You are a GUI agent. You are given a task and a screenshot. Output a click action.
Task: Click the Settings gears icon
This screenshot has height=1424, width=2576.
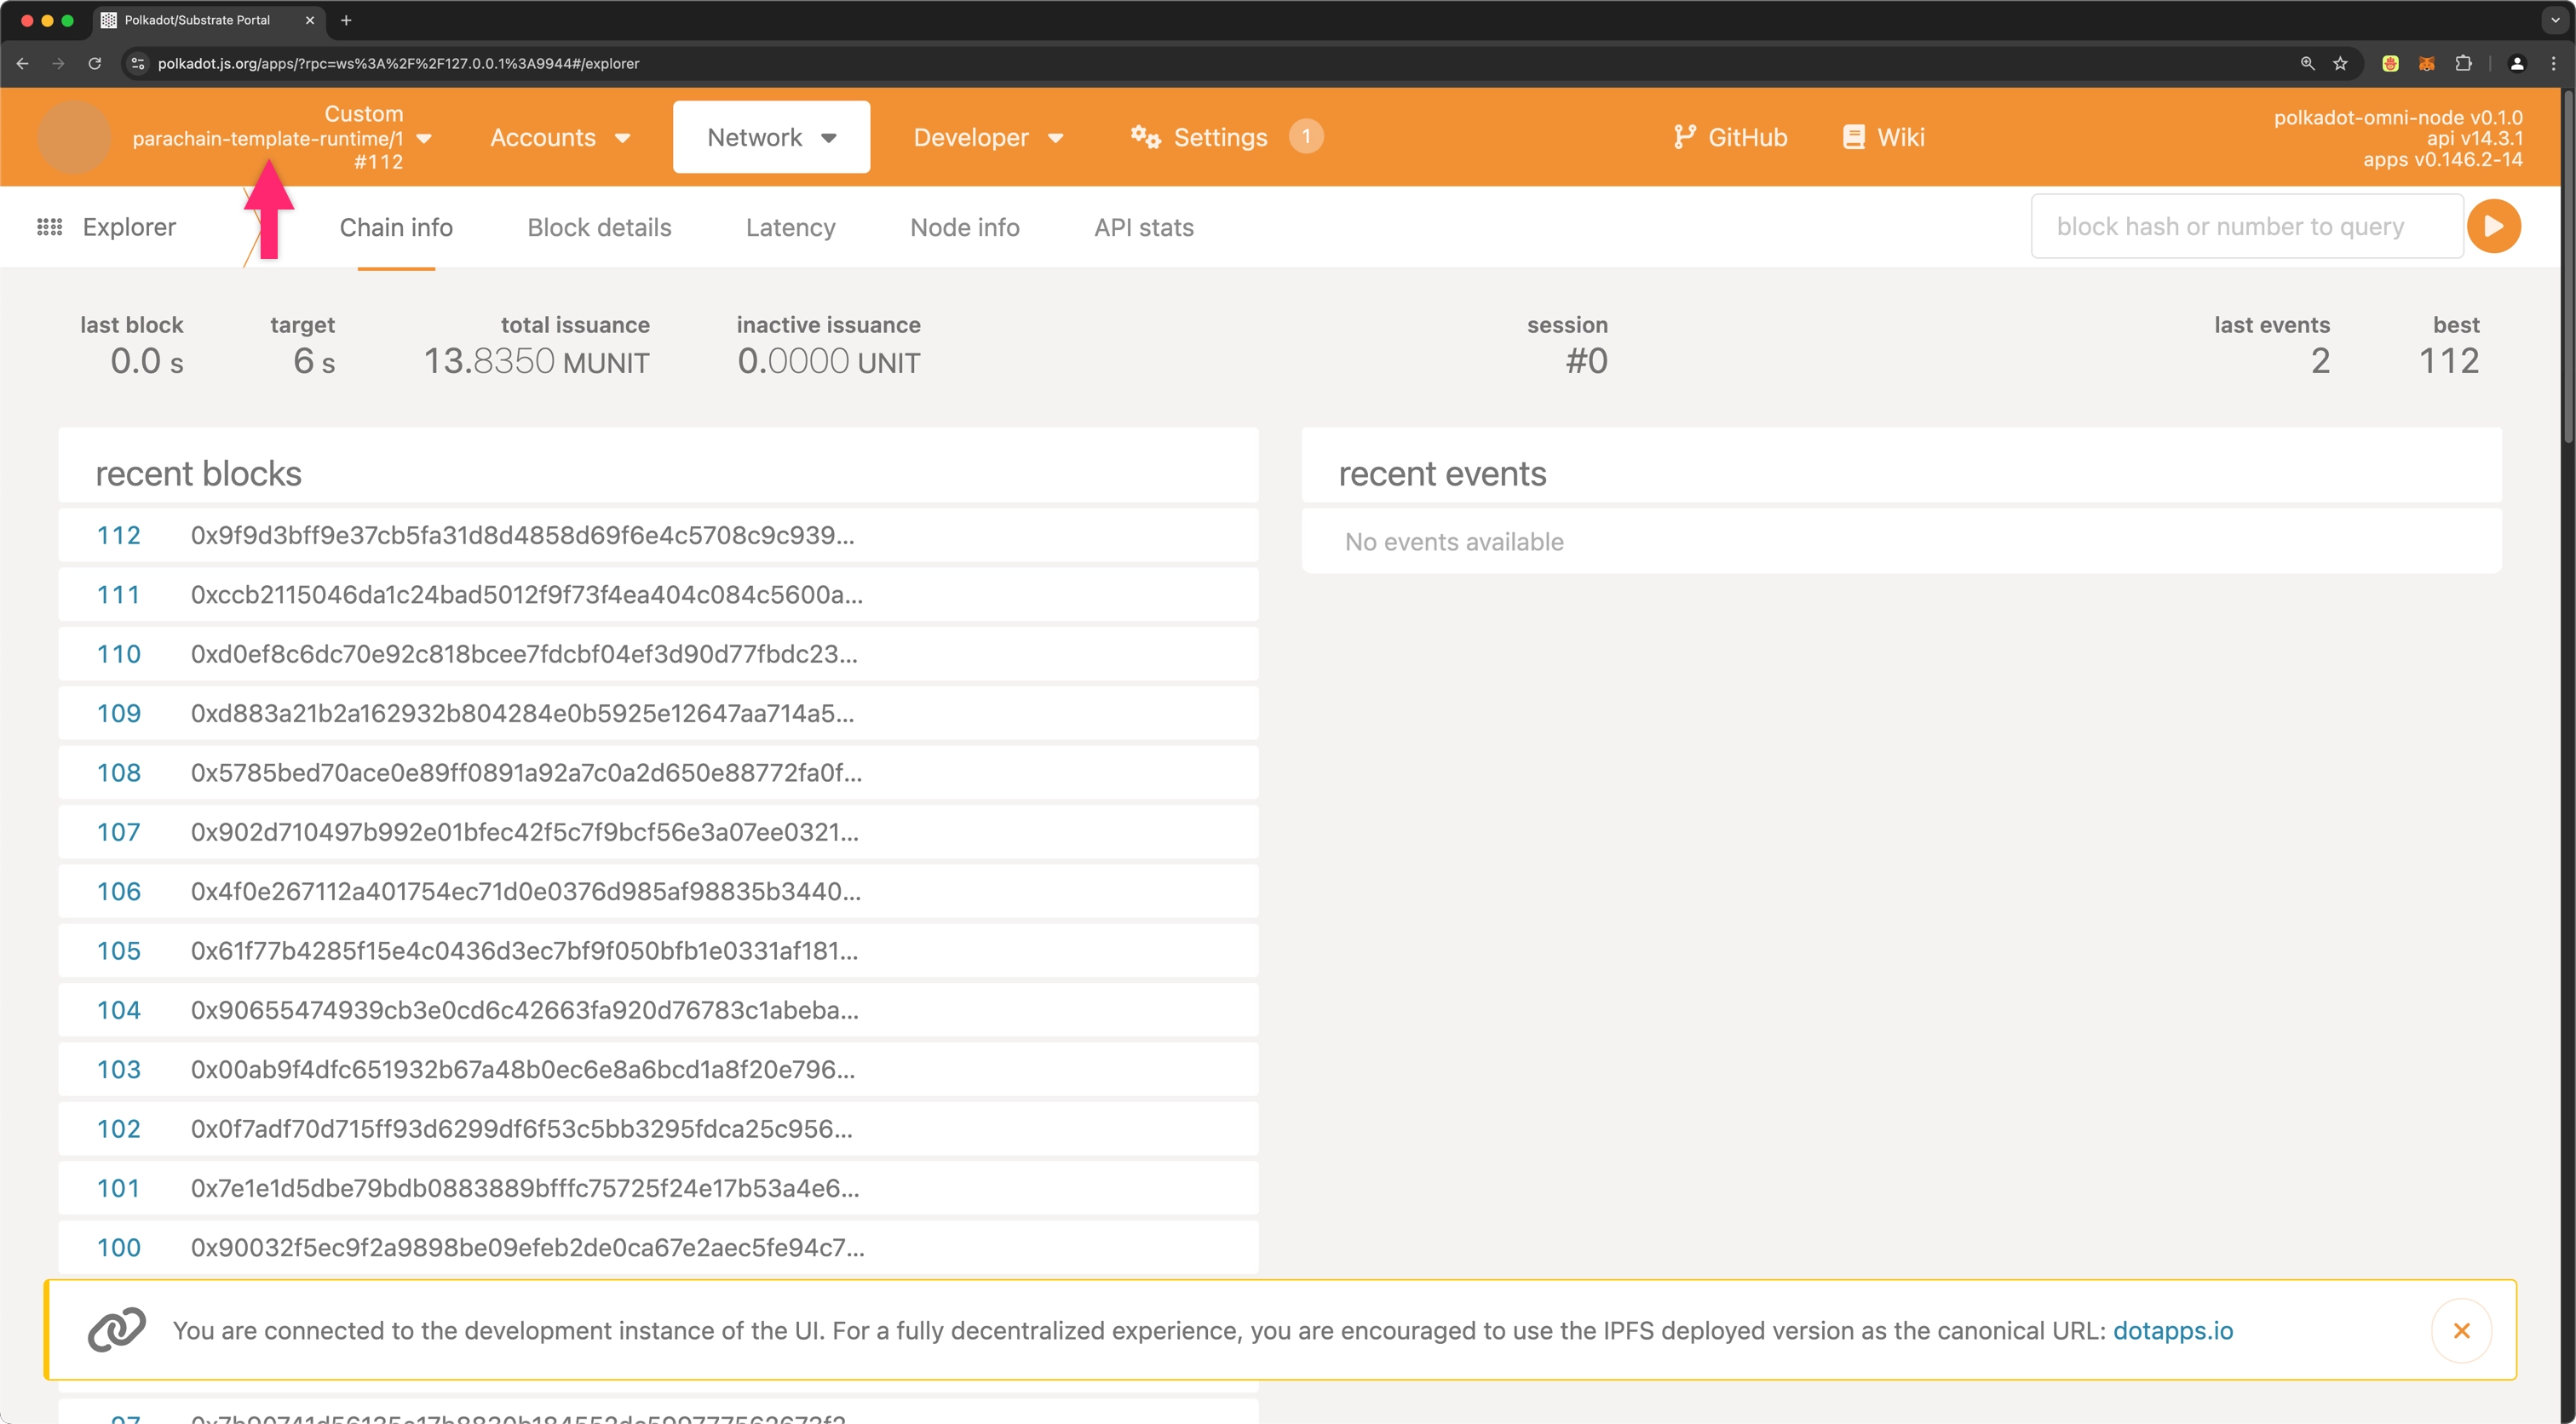[1145, 137]
